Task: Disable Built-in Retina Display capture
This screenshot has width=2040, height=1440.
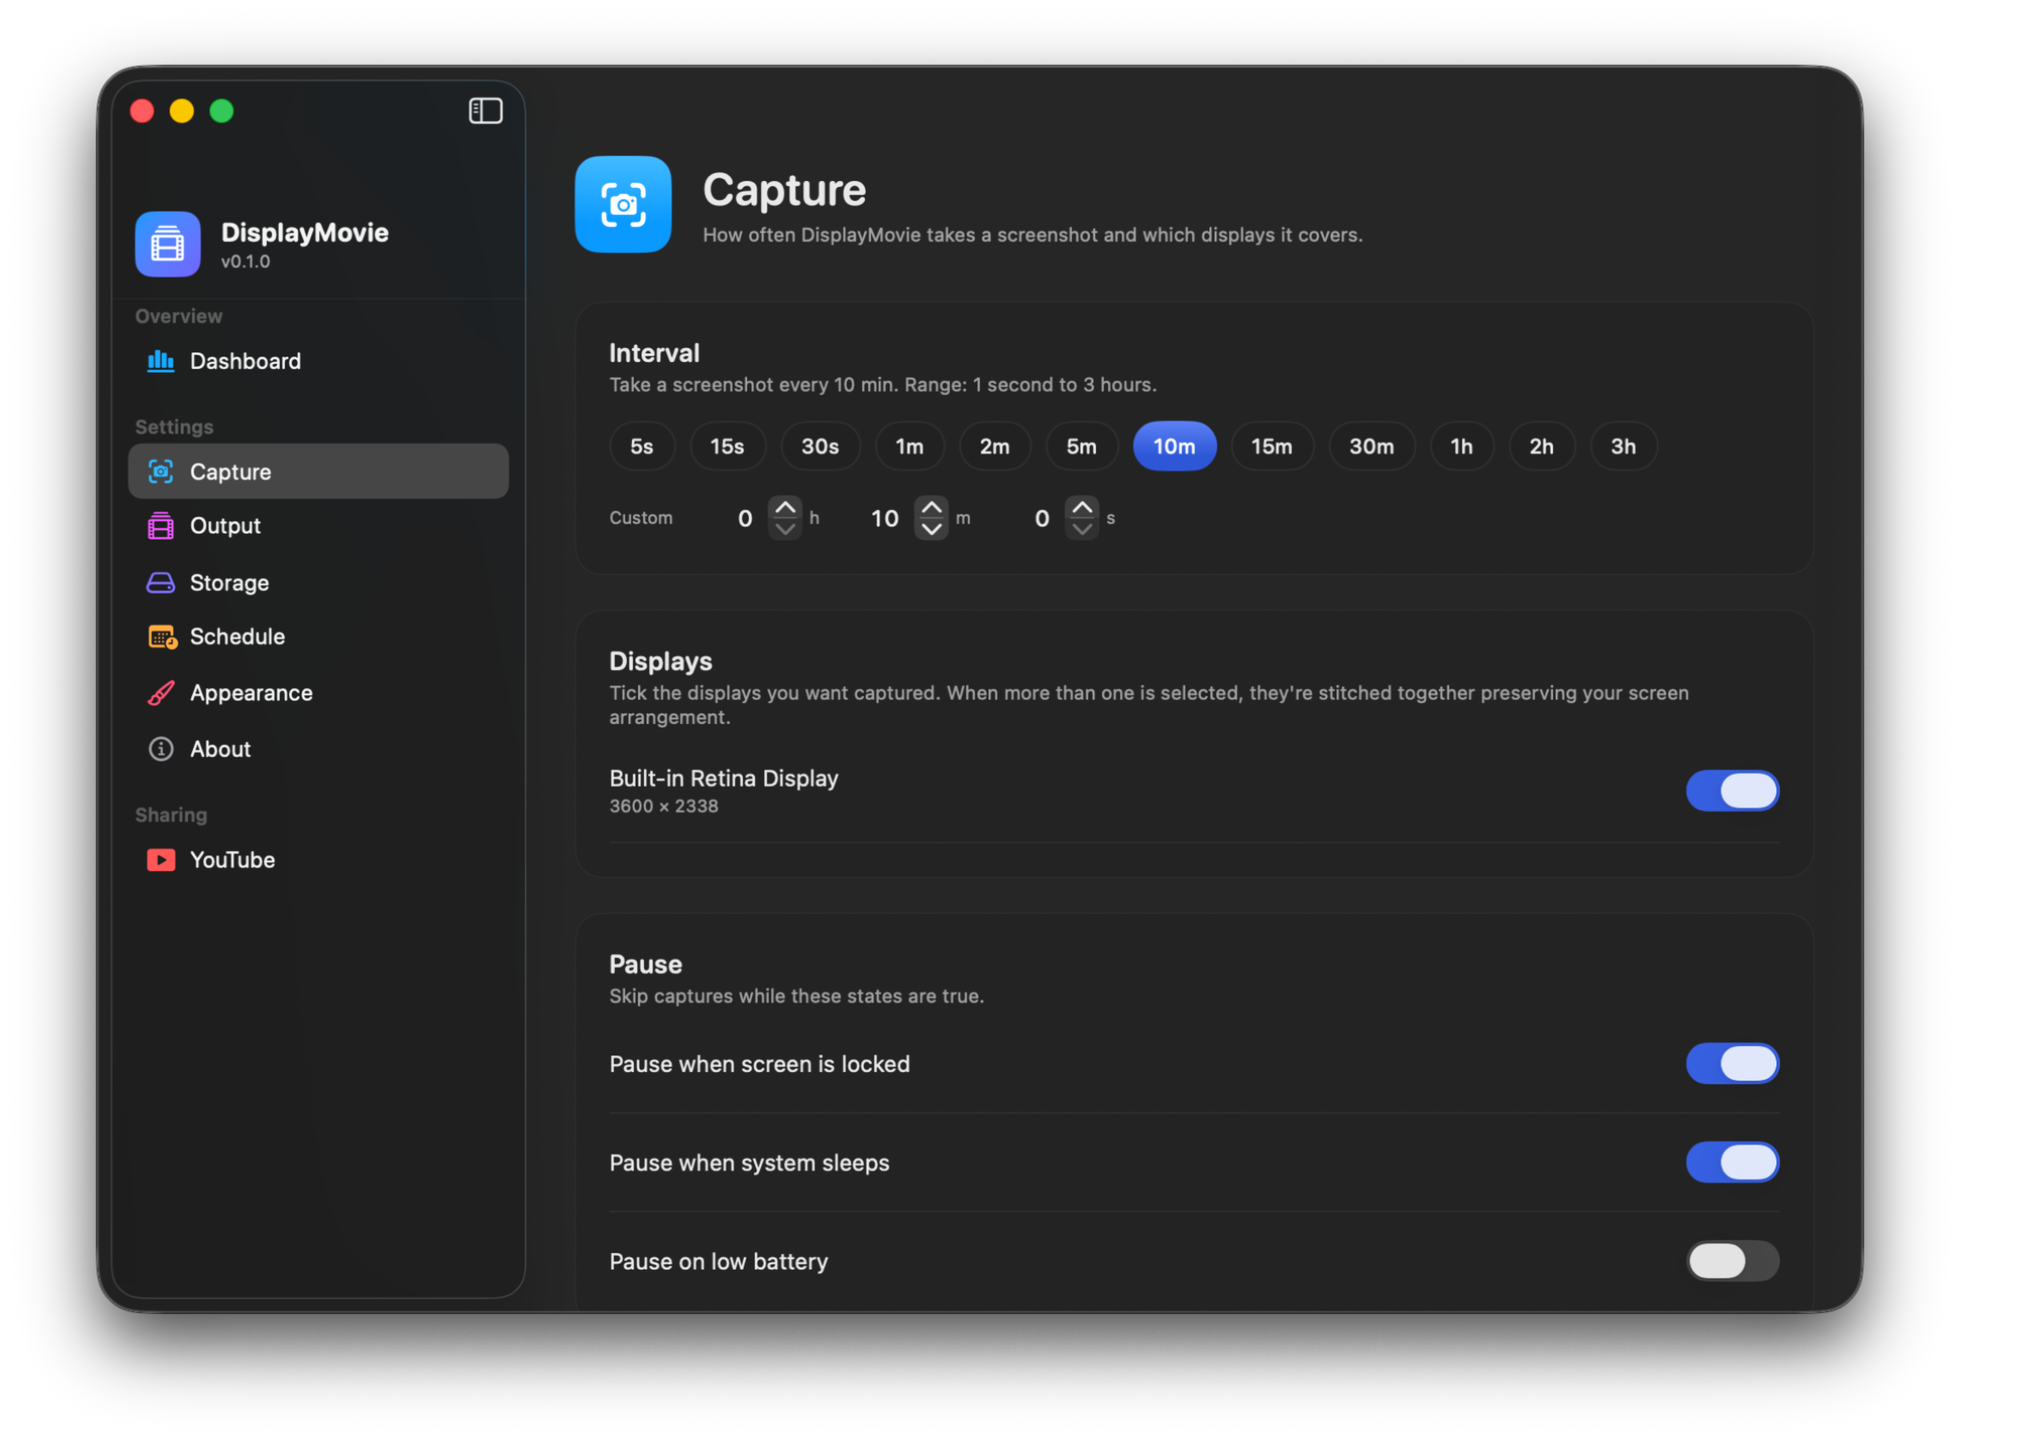Action: (x=1732, y=791)
